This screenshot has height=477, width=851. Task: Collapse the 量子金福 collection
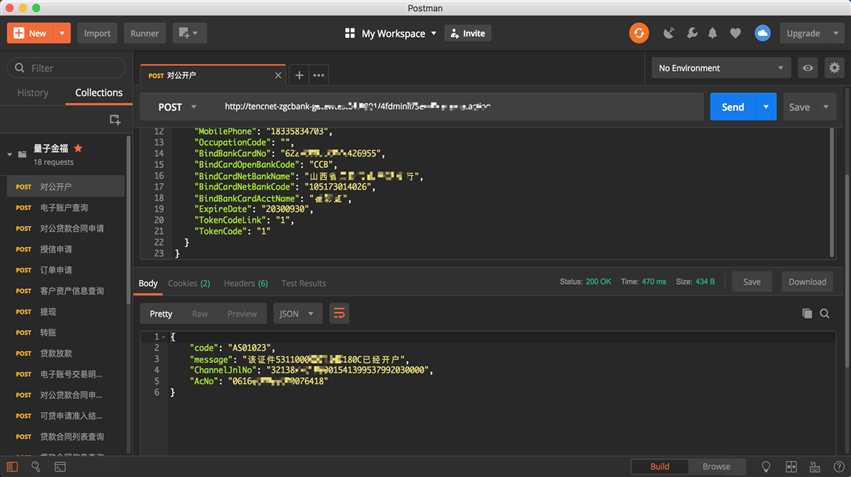pos(9,154)
